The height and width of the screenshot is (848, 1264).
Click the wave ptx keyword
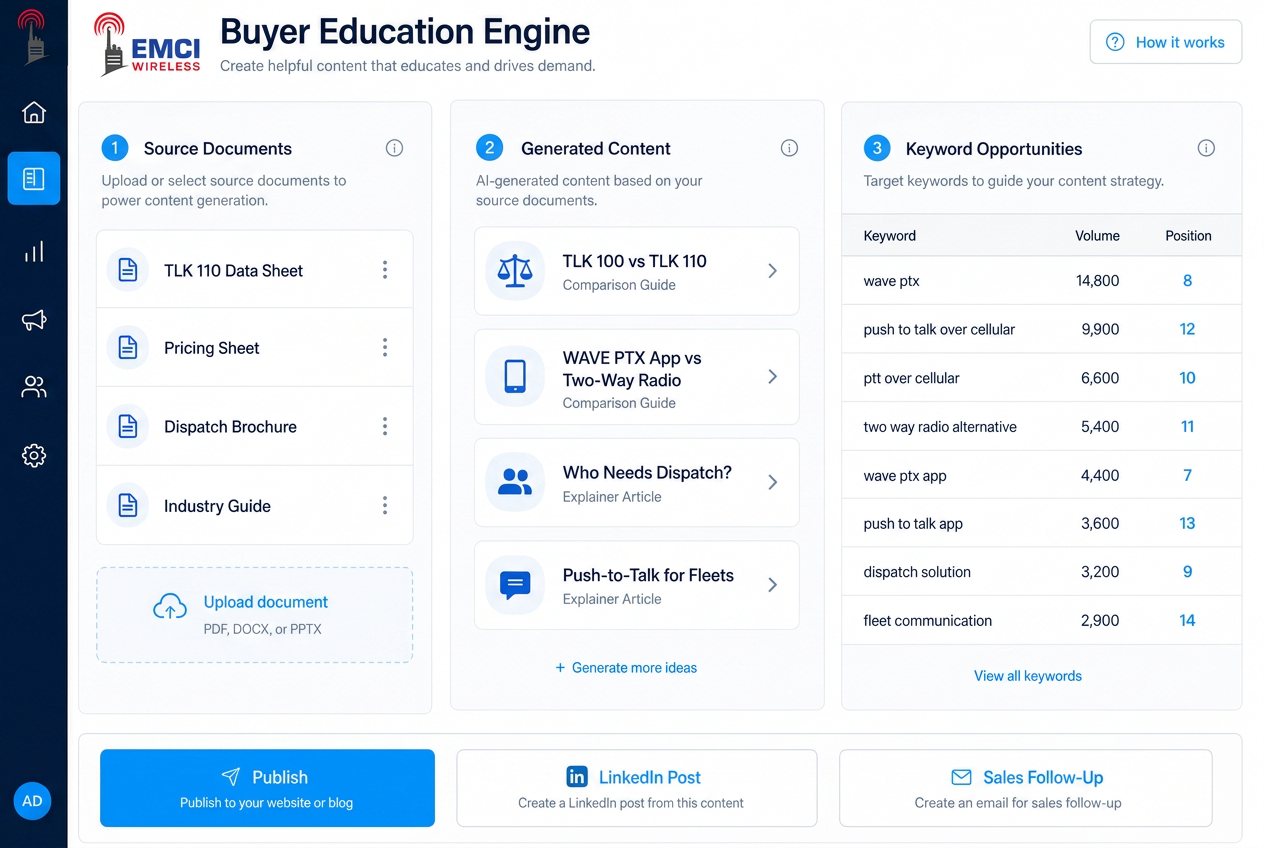(x=892, y=281)
